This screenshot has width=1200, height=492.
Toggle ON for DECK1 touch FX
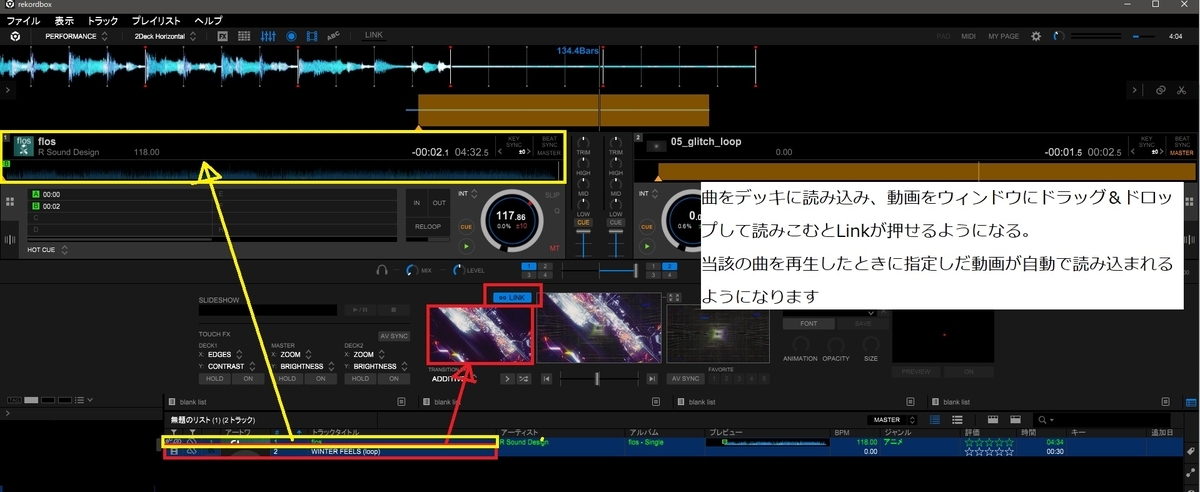[247, 379]
